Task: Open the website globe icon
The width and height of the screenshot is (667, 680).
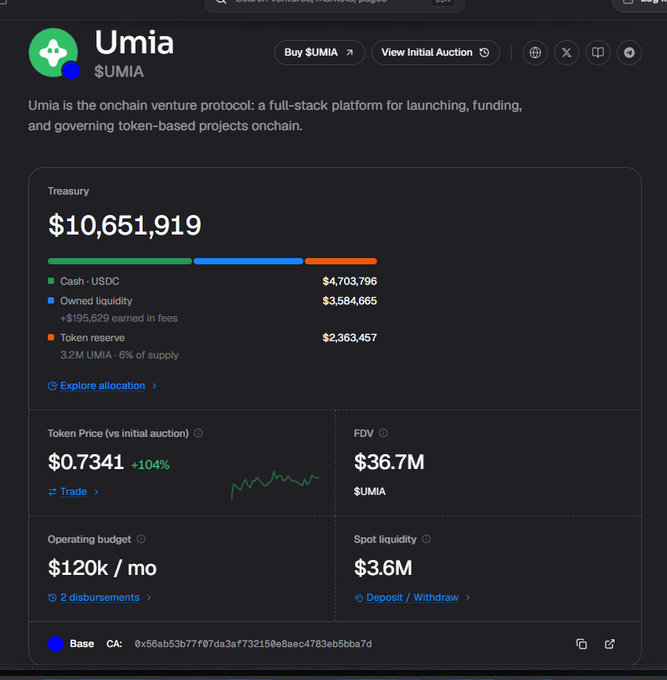Action: (535, 52)
